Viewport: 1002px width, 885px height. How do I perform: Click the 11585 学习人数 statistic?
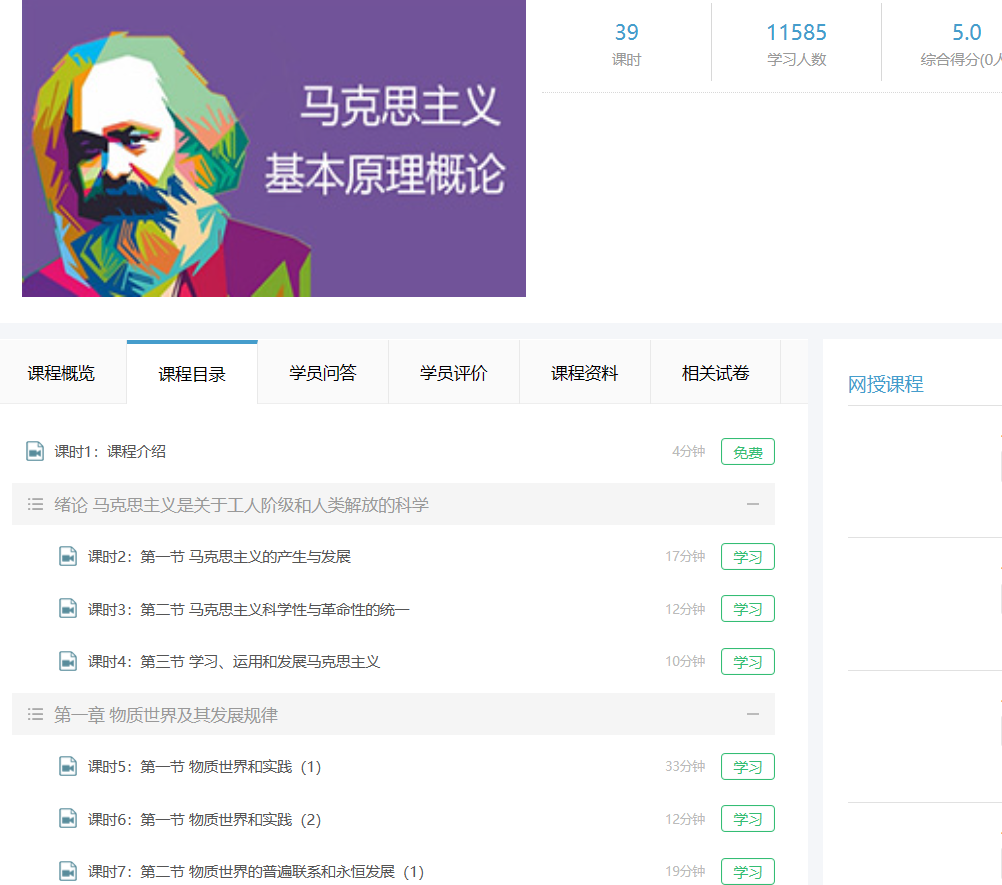pos(796,43)
